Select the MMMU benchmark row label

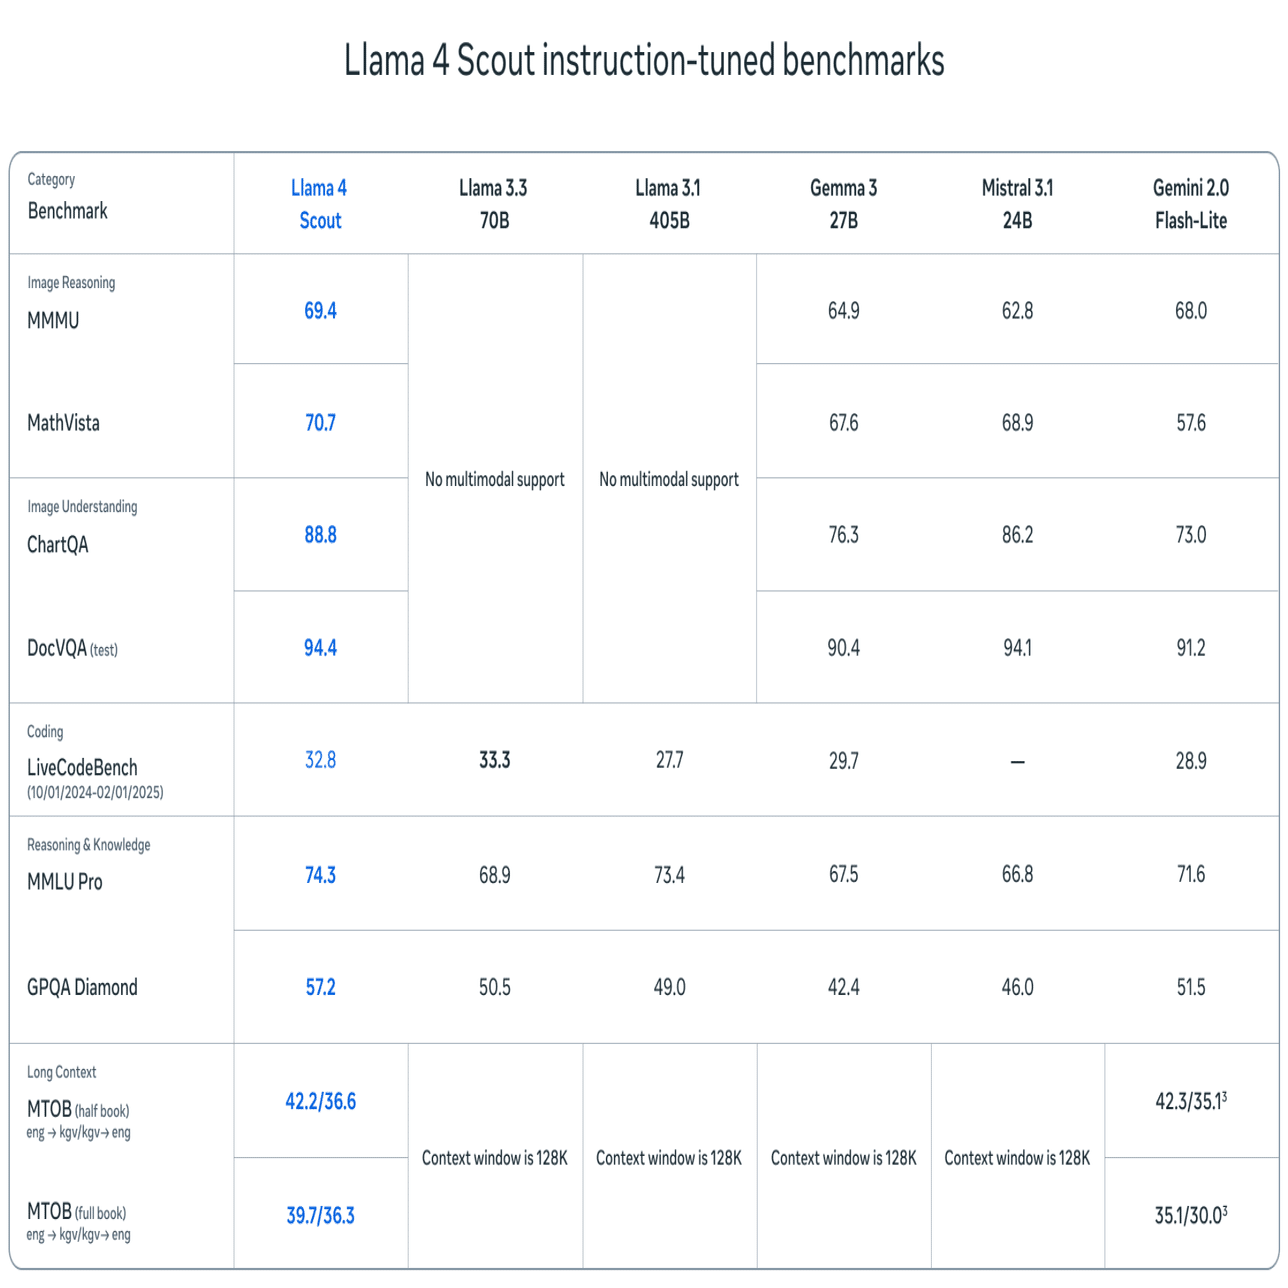pos(53,321)
